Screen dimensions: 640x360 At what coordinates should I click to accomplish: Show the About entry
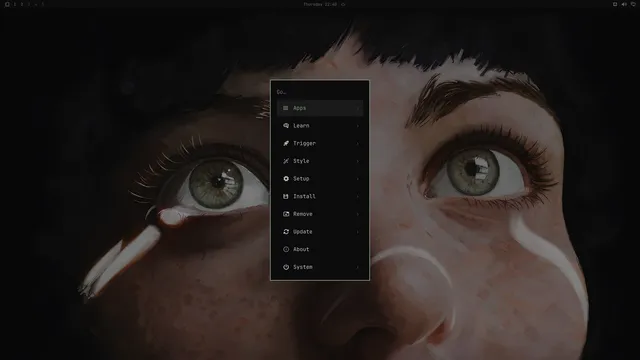[x=320, y=249]
